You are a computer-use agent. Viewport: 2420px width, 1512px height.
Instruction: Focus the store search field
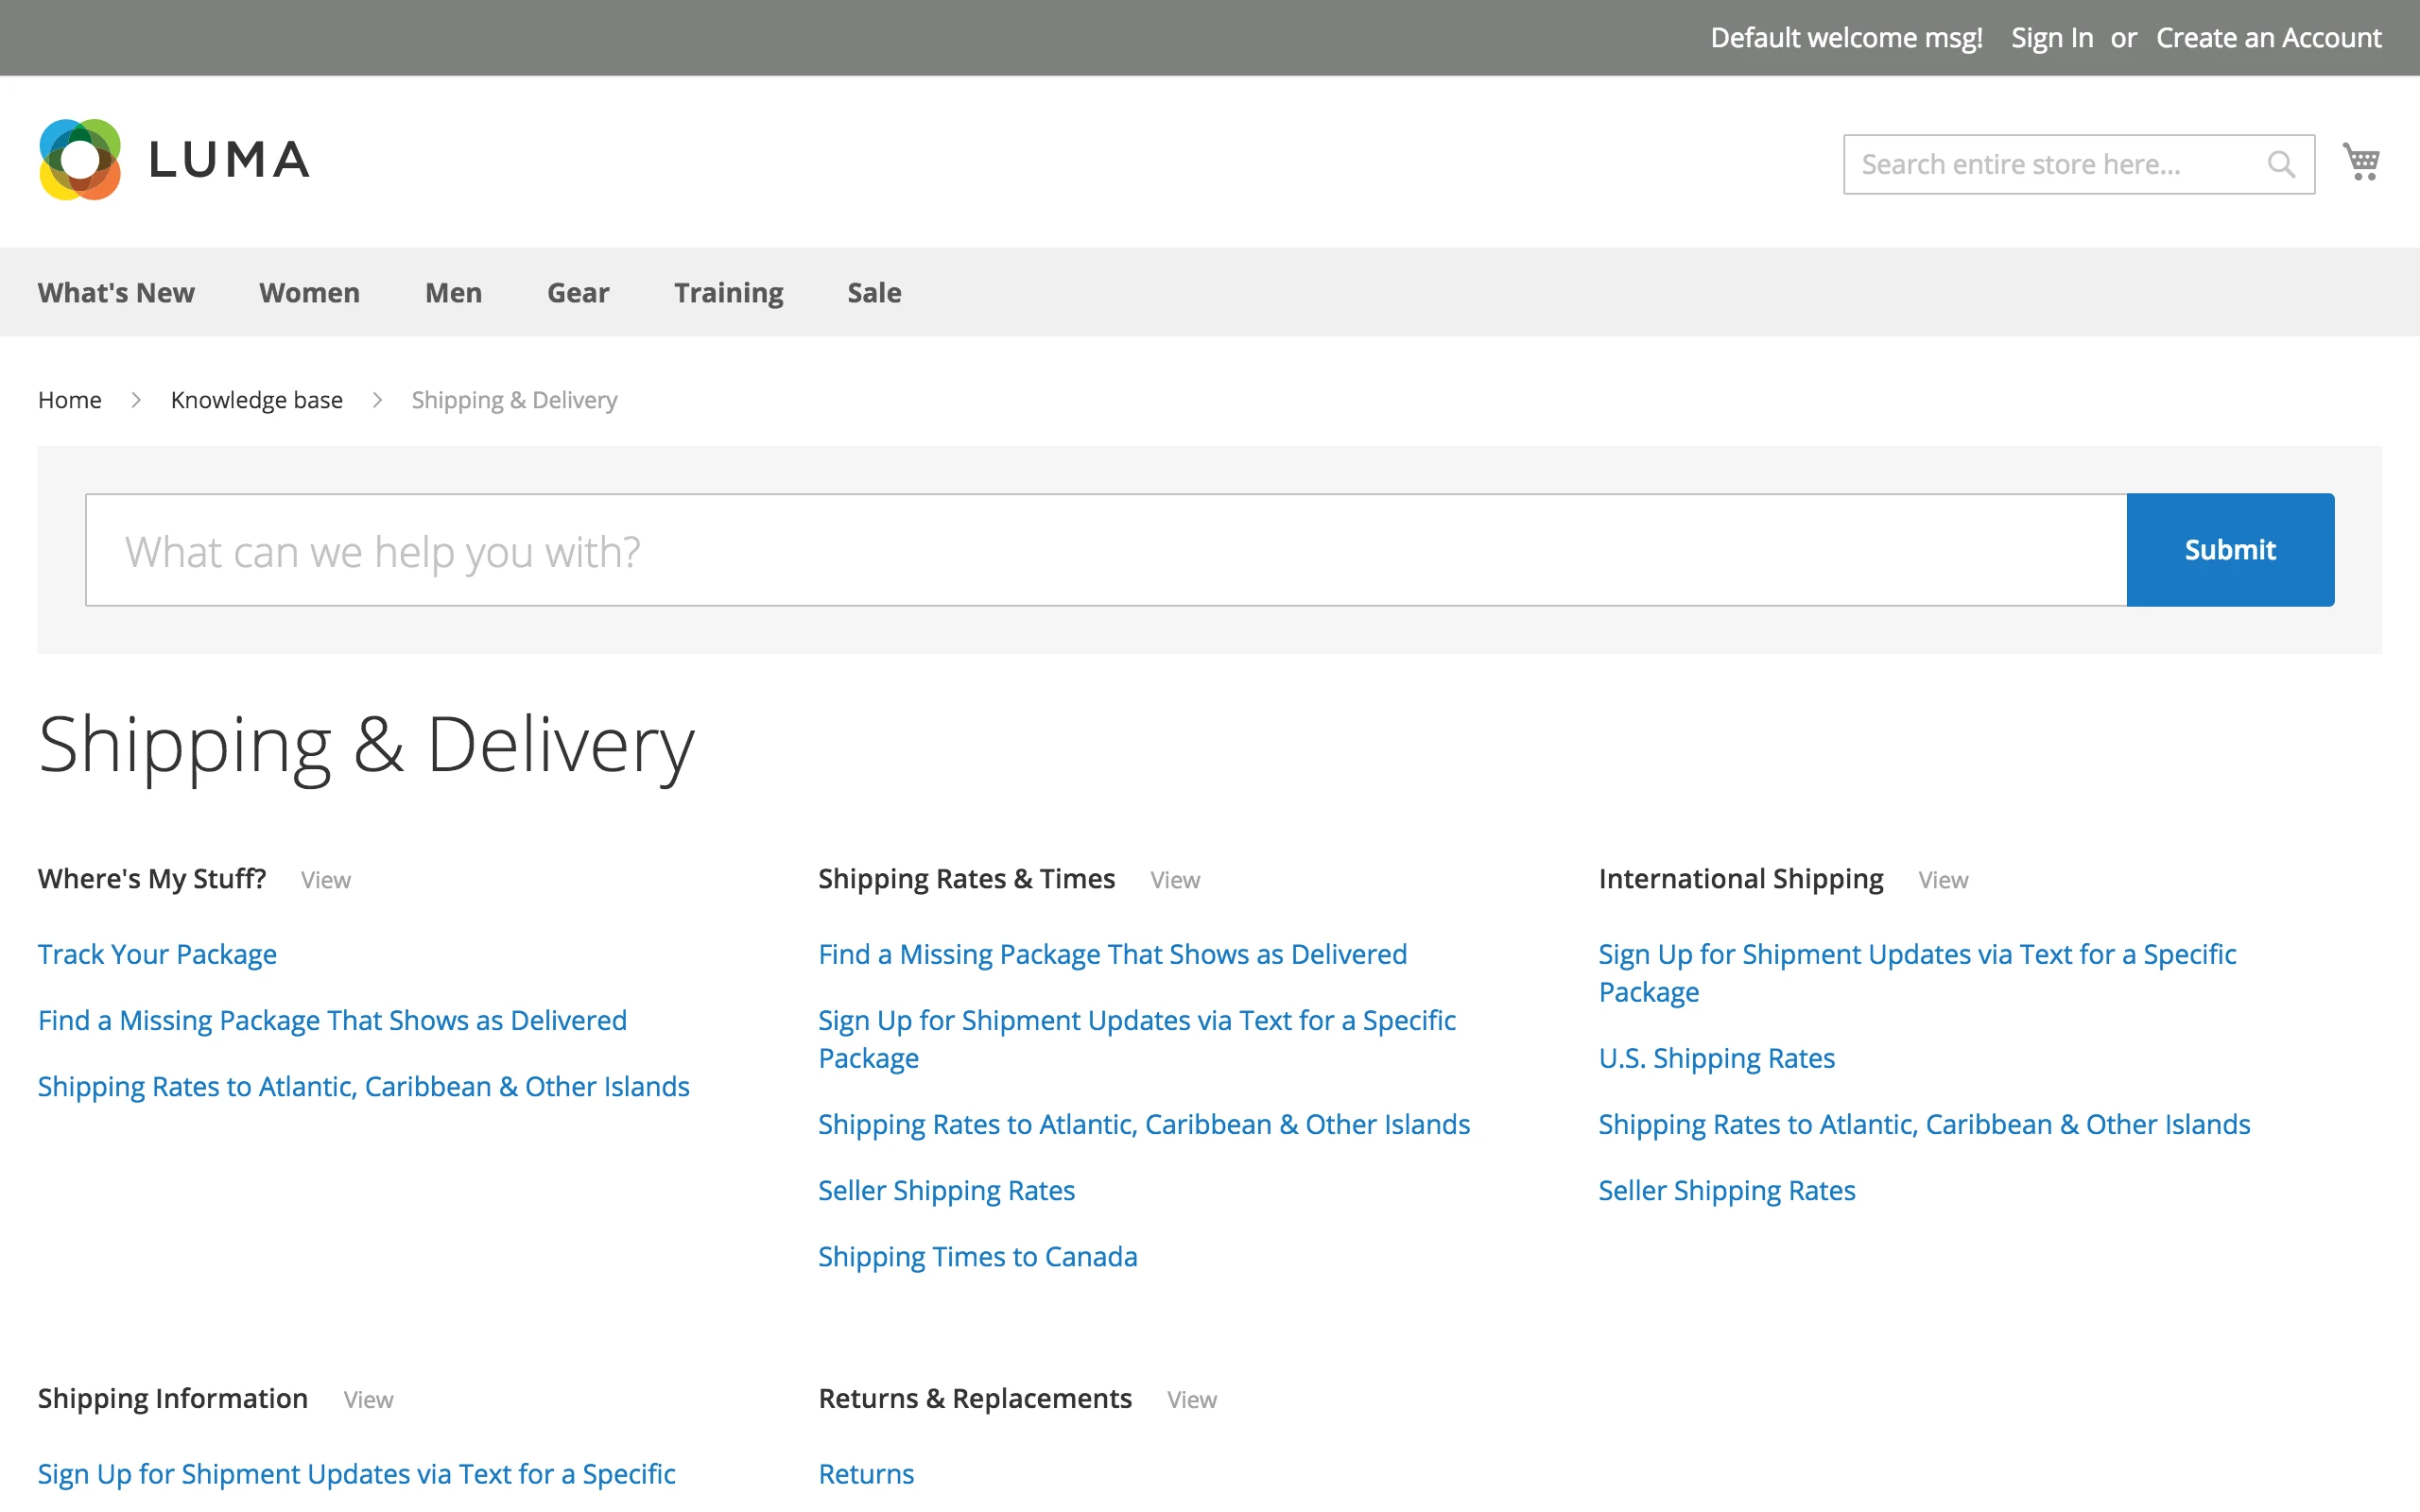point(2050,164)
